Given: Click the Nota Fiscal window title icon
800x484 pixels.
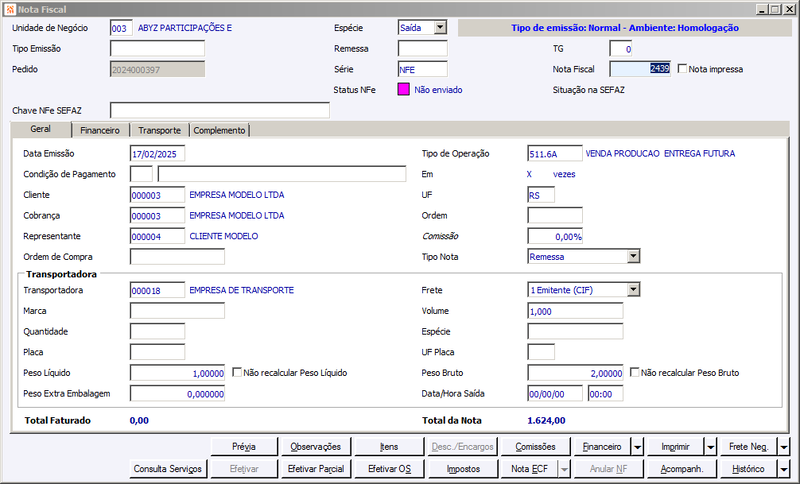Looking at the screenshot, I should 9,9.
